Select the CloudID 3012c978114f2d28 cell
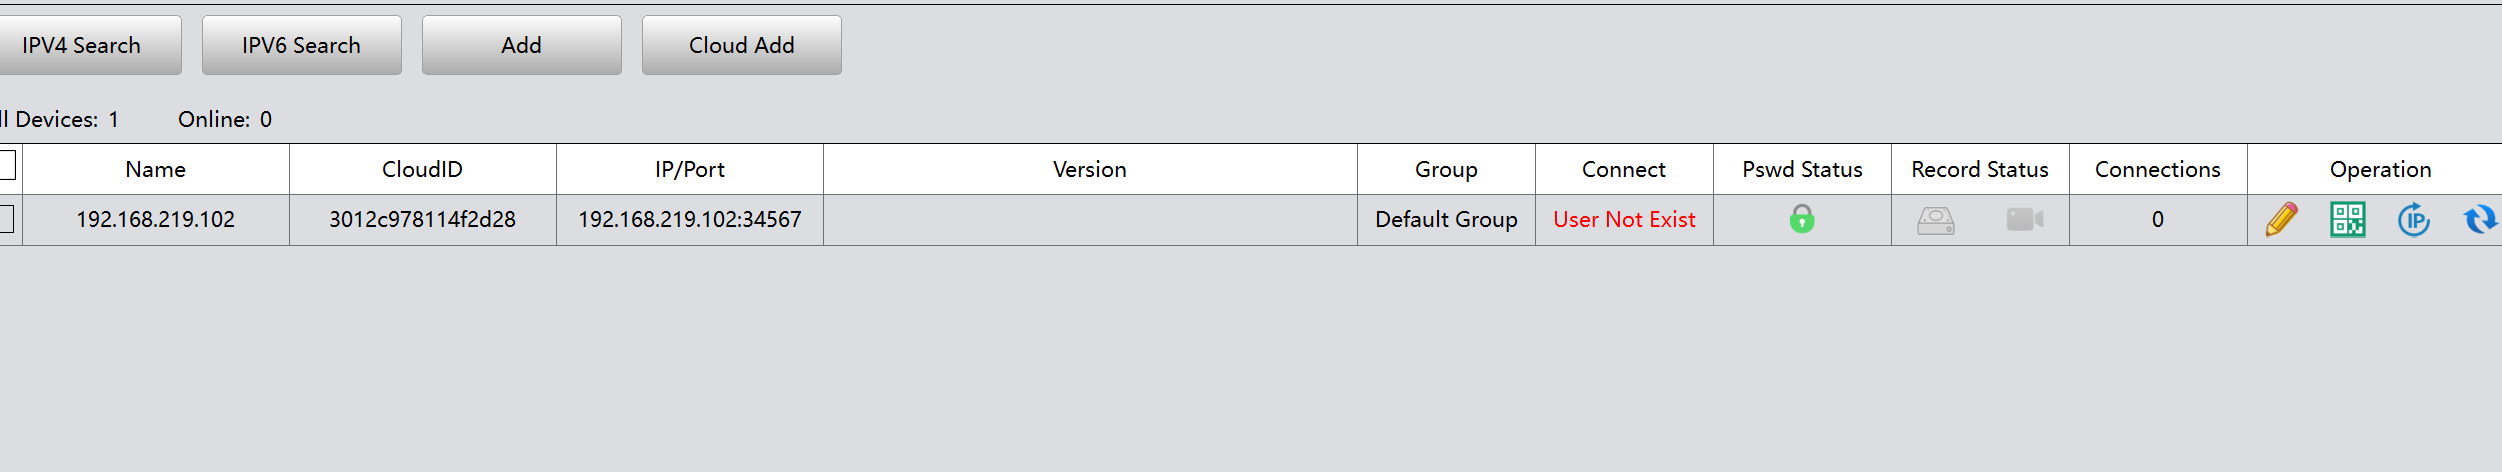Screen dimensions: 2502x472 coord(423,220)
